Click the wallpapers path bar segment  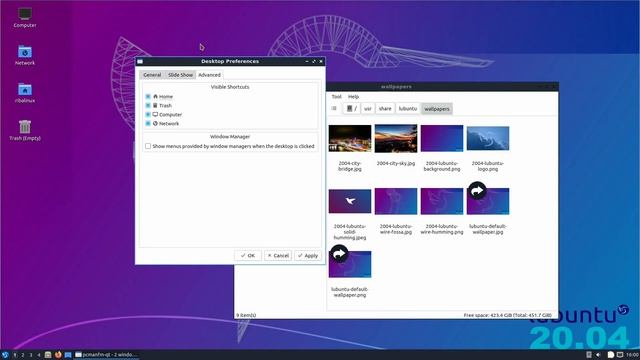coord(437,109)
